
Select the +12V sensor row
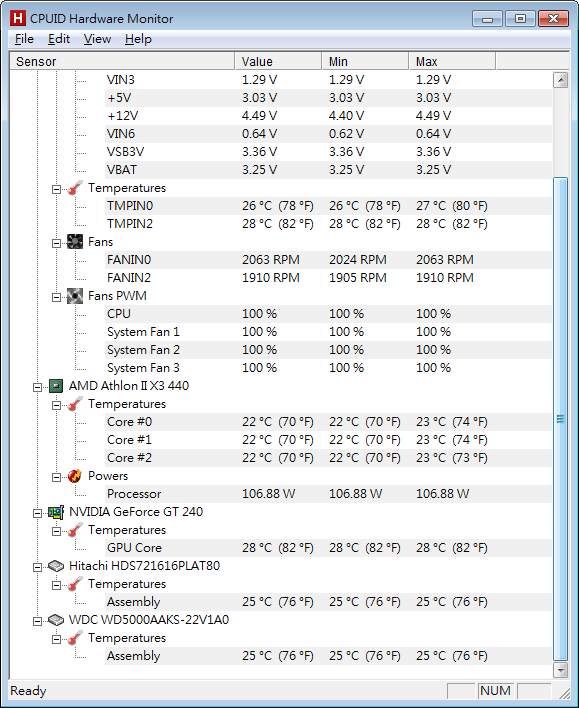328,116
